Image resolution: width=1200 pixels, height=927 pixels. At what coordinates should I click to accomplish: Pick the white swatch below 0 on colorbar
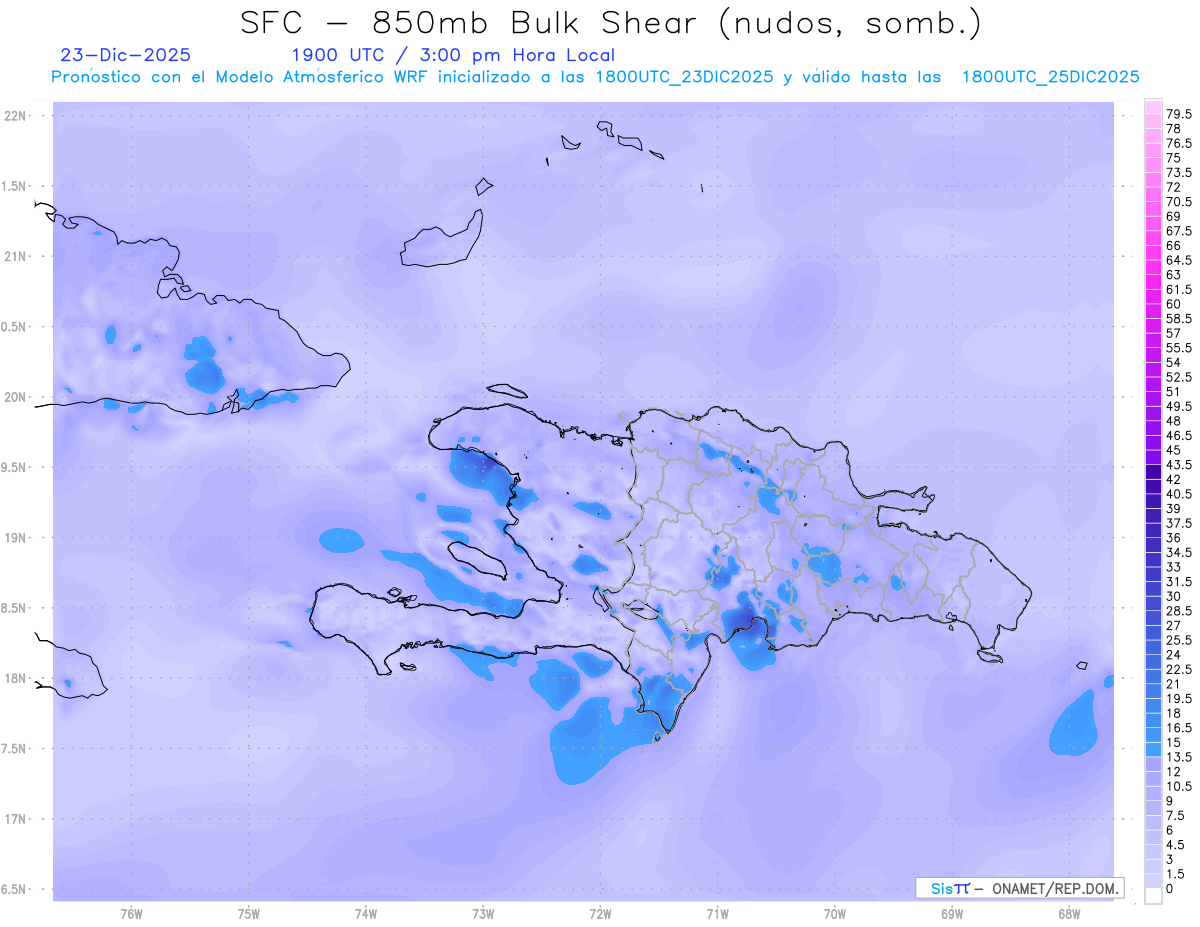[x=1153, y=895]
